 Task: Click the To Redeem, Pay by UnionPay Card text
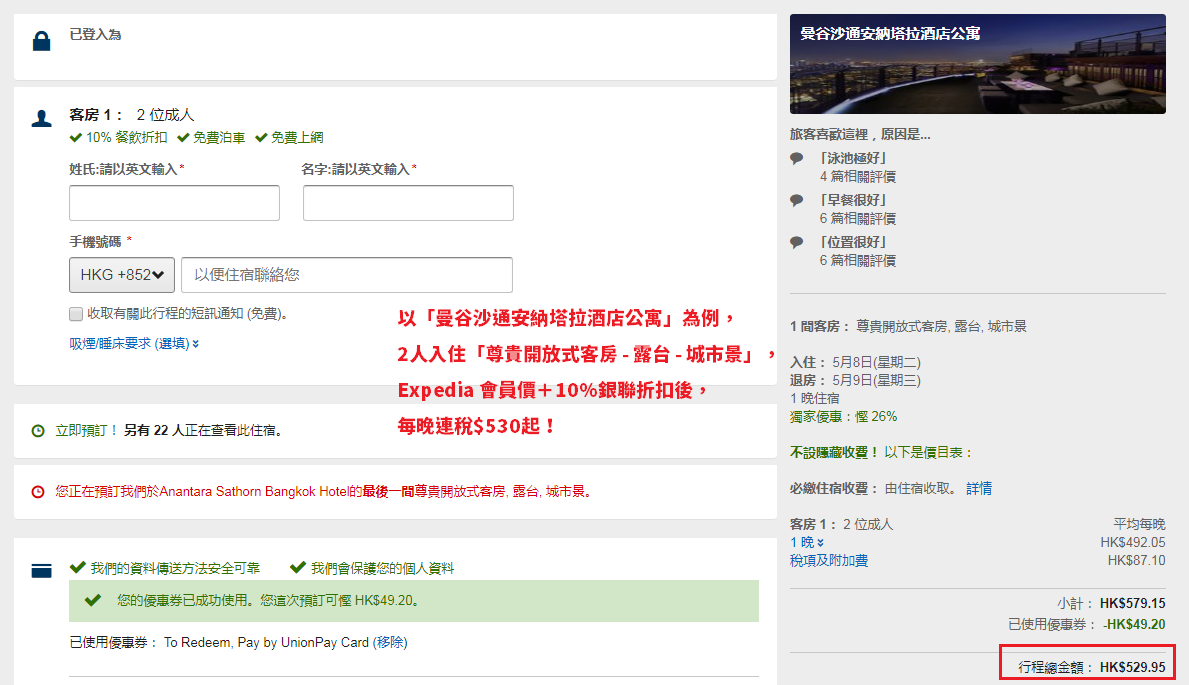click(x=266, y=643)
